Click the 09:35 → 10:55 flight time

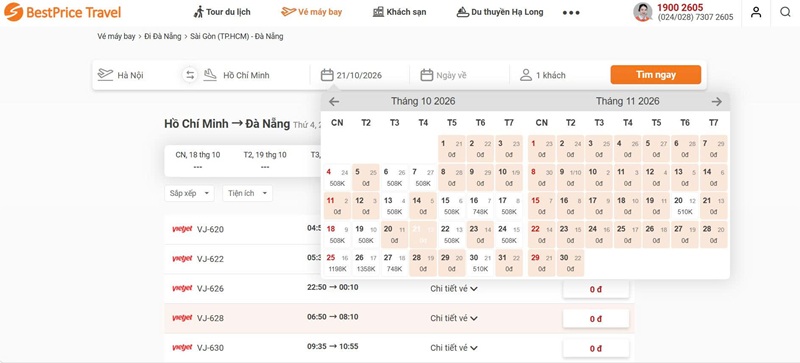tap(333, 347)
